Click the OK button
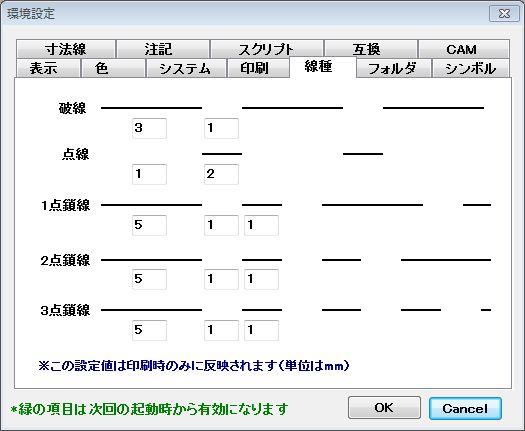Viewport: 525px width, 431px height. (x=384, y=408)
